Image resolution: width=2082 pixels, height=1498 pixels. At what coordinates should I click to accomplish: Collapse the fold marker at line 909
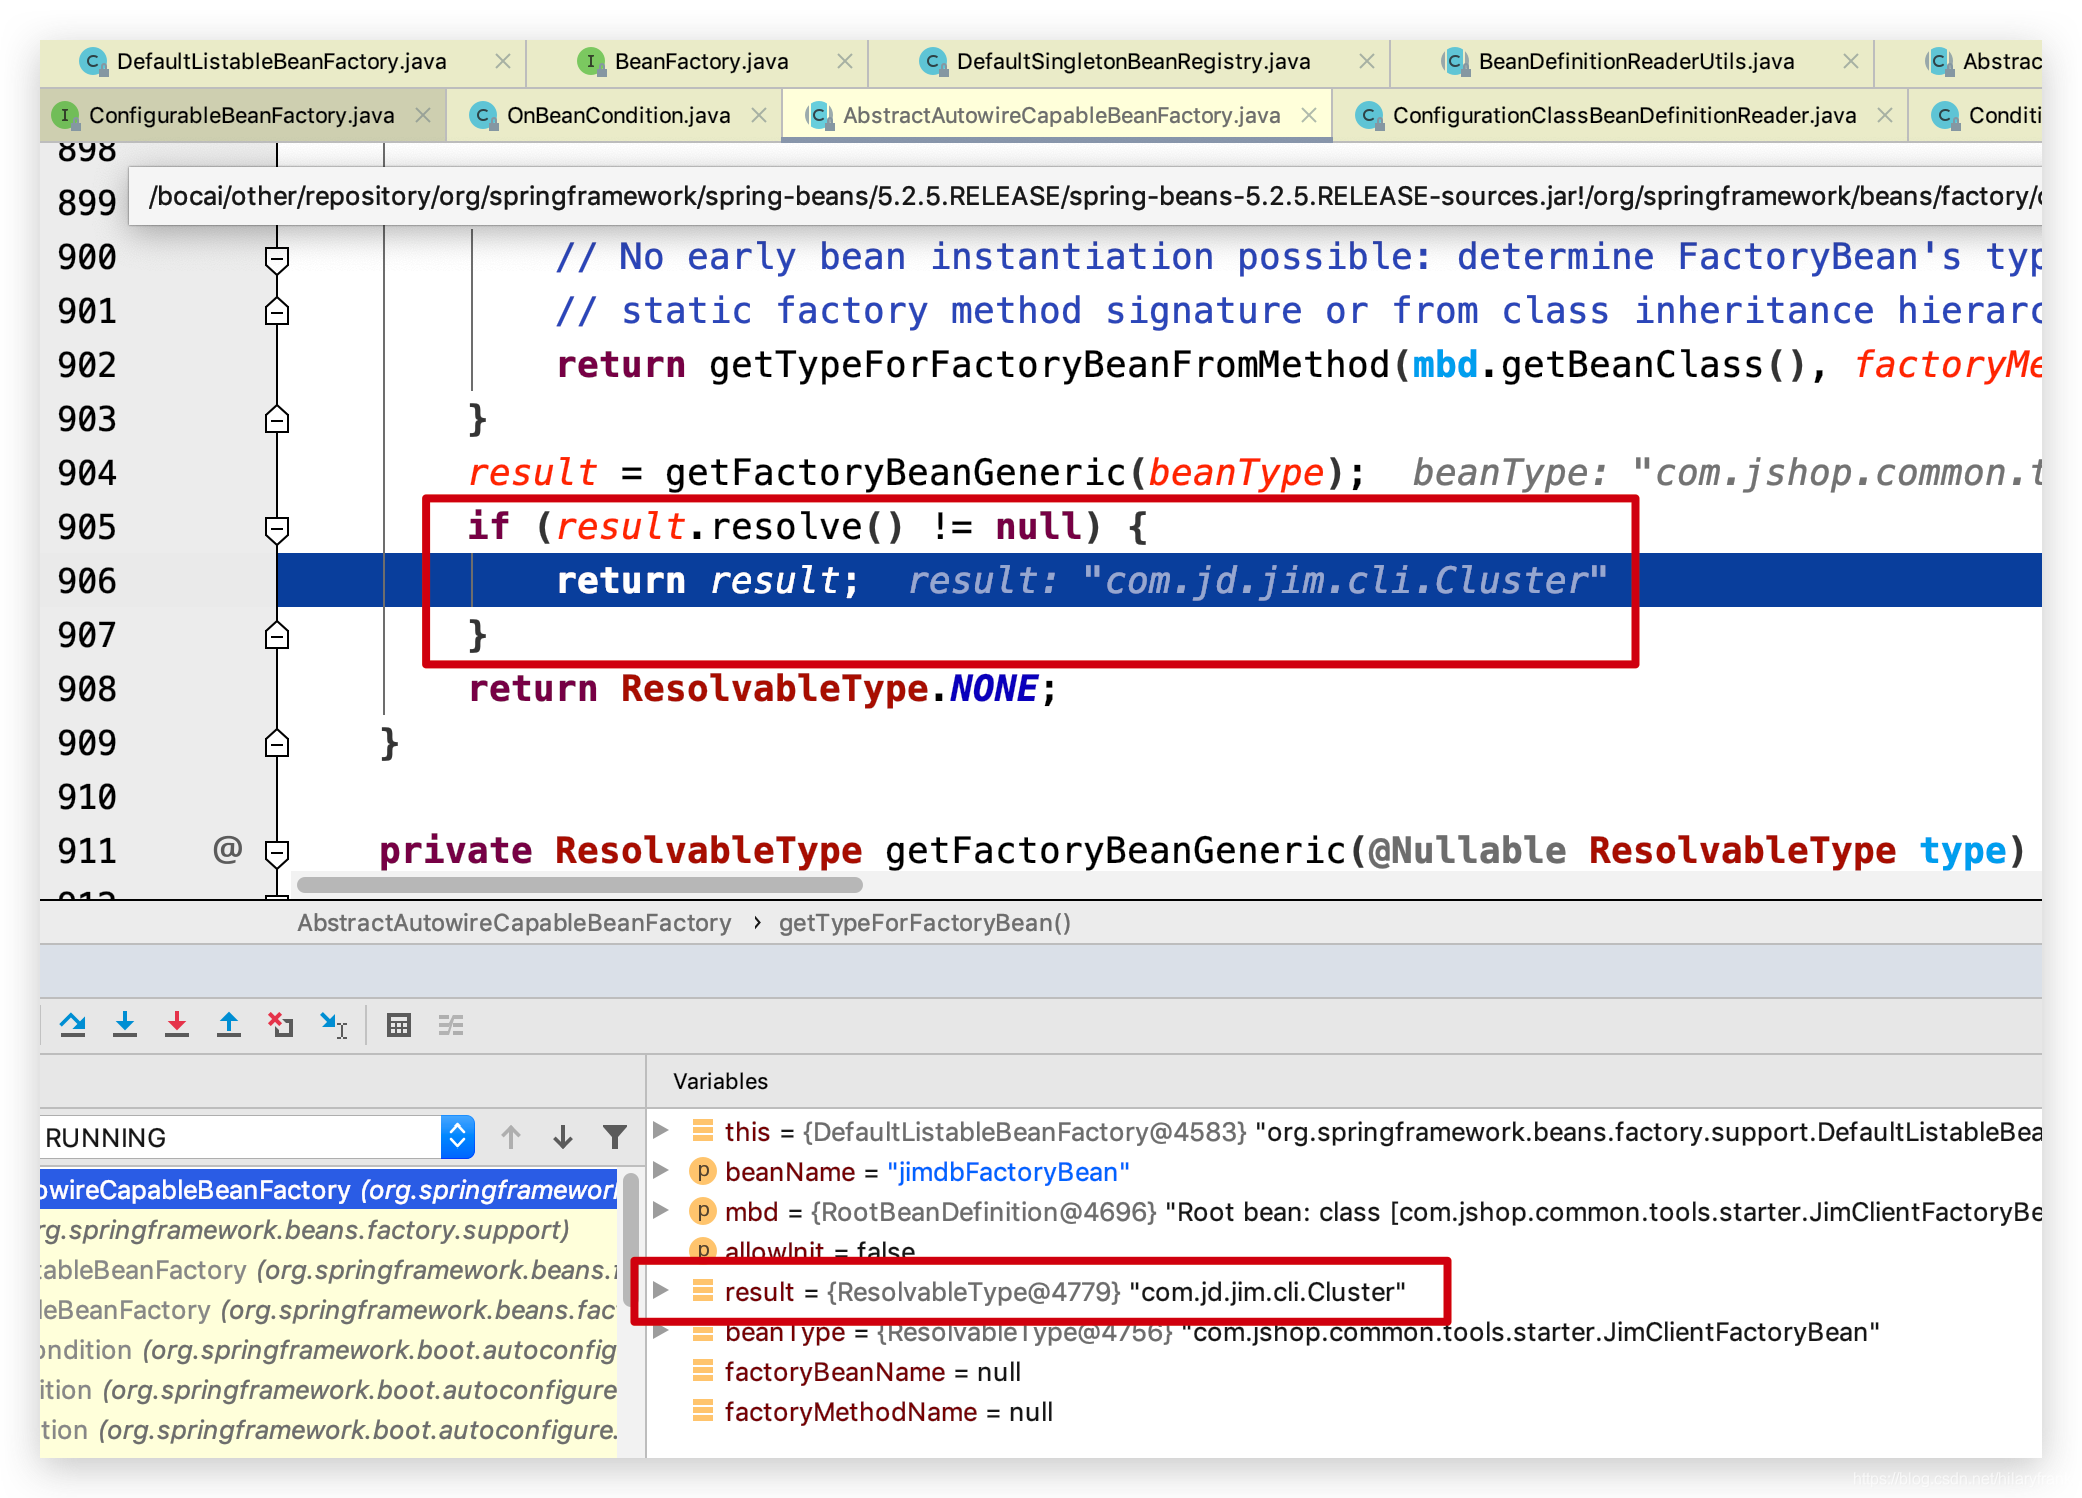pos(277,743)
